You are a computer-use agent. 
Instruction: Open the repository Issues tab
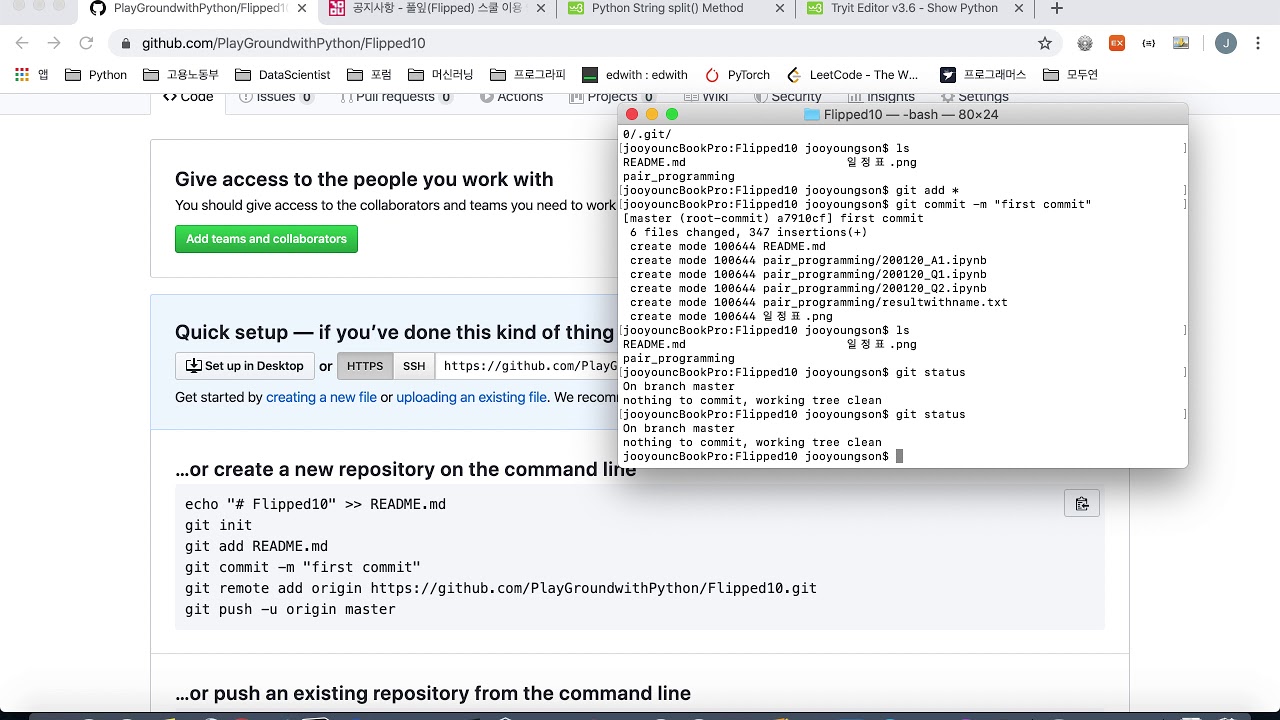[x=276, y=97]
